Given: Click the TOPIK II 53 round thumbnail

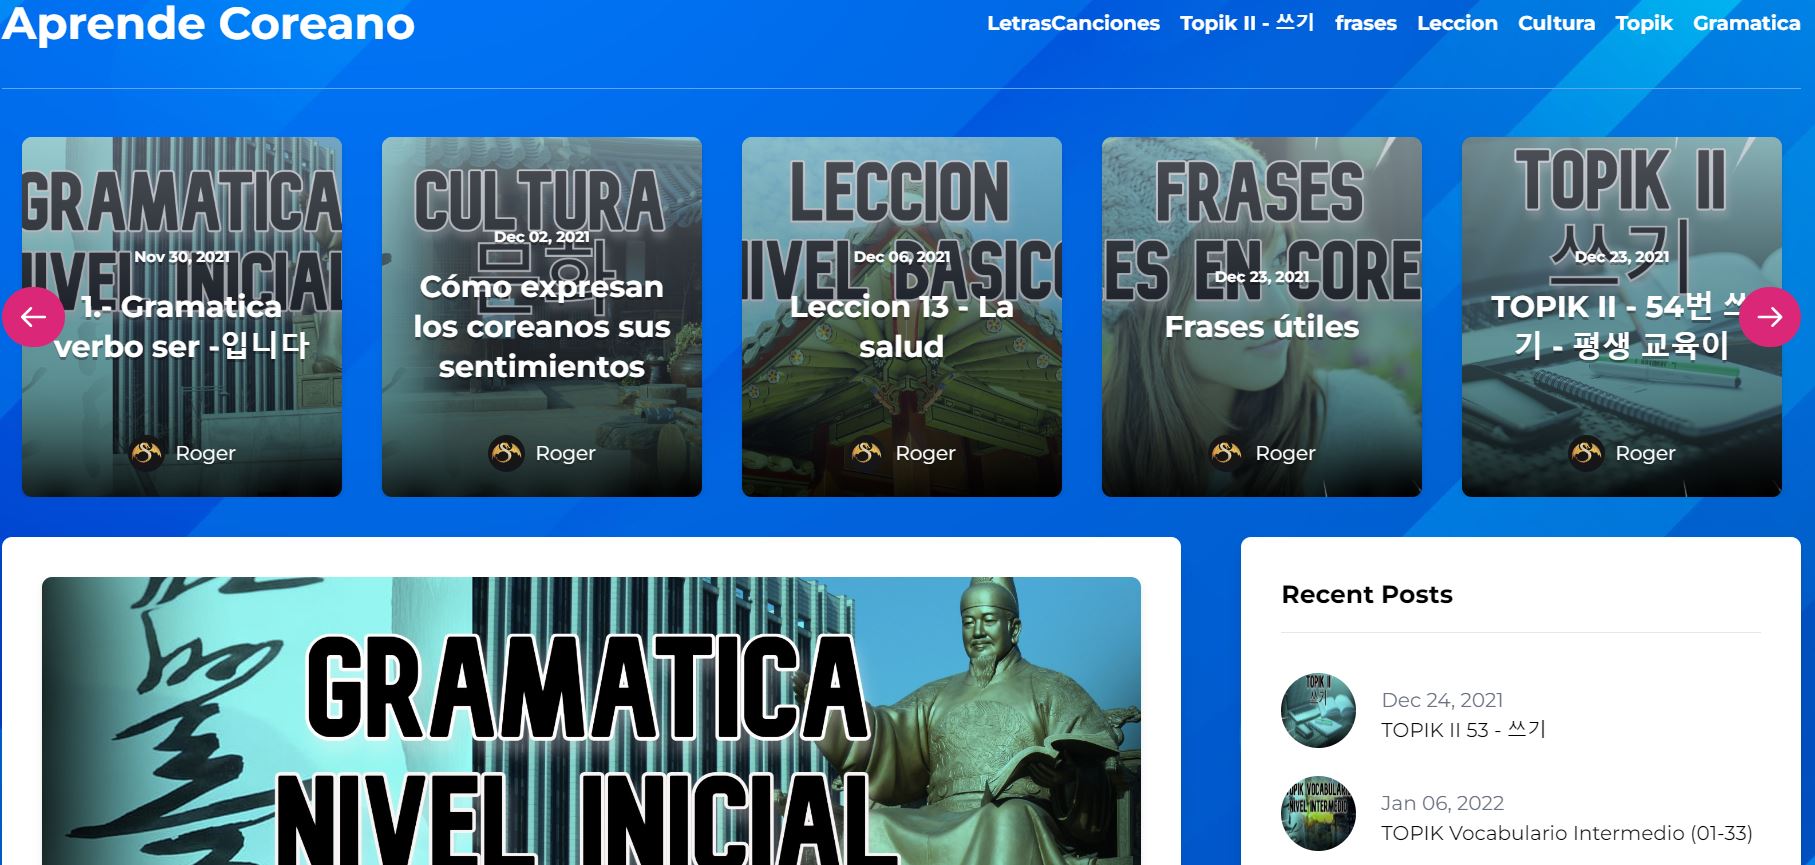Looking at the screenshot, I should (1318, 711).
